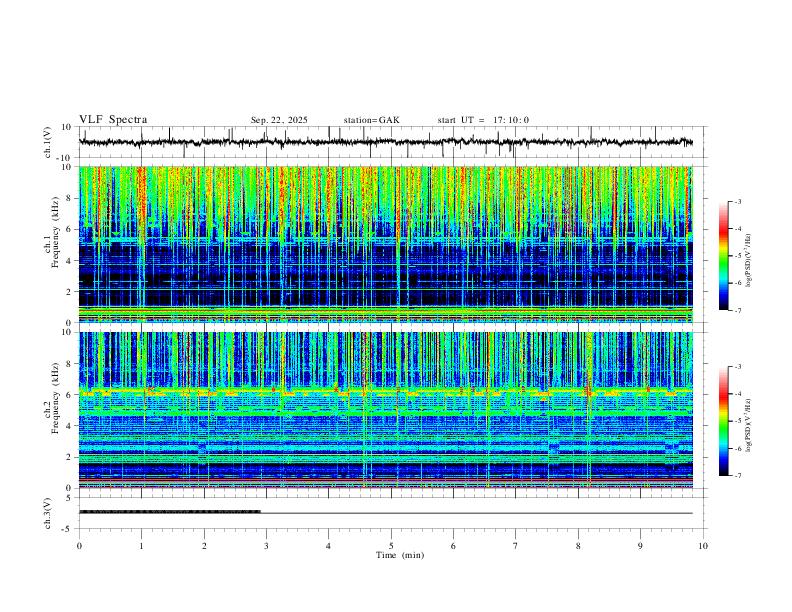
Task: Click the ch.2 spectrogram panel
Action: click(385, 410)
